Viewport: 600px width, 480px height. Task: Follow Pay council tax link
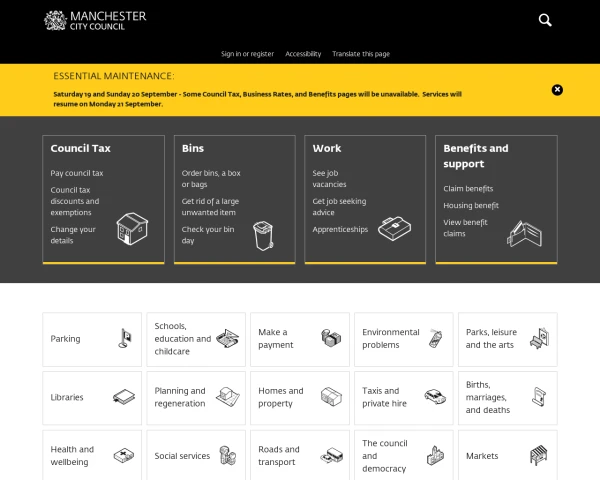click(x=77, y=173)
